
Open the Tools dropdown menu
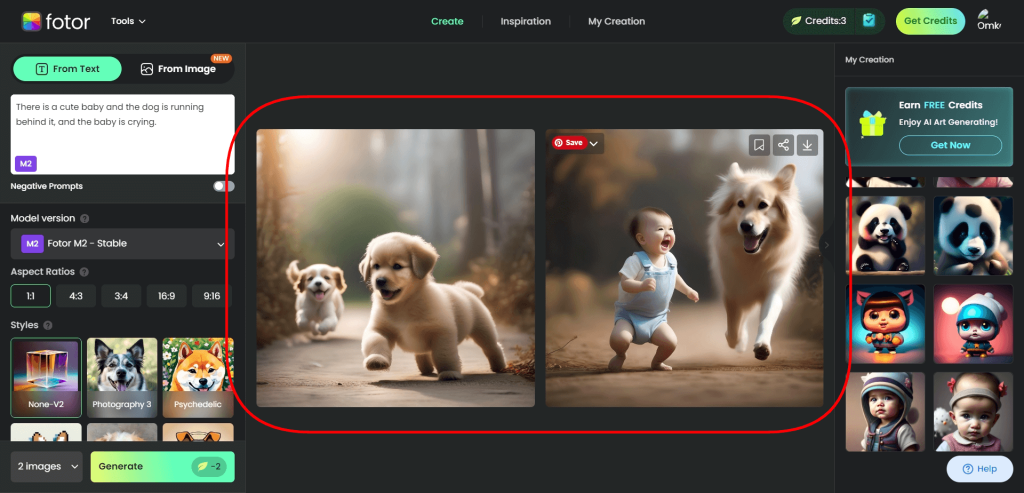(128, 21)
